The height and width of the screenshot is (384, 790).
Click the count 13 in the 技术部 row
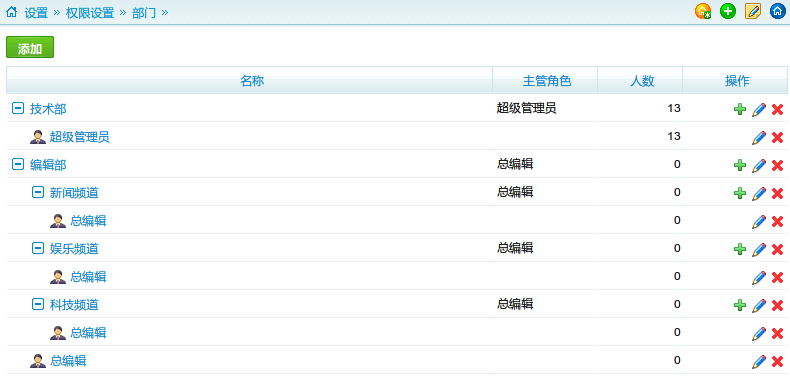point(674,108)
